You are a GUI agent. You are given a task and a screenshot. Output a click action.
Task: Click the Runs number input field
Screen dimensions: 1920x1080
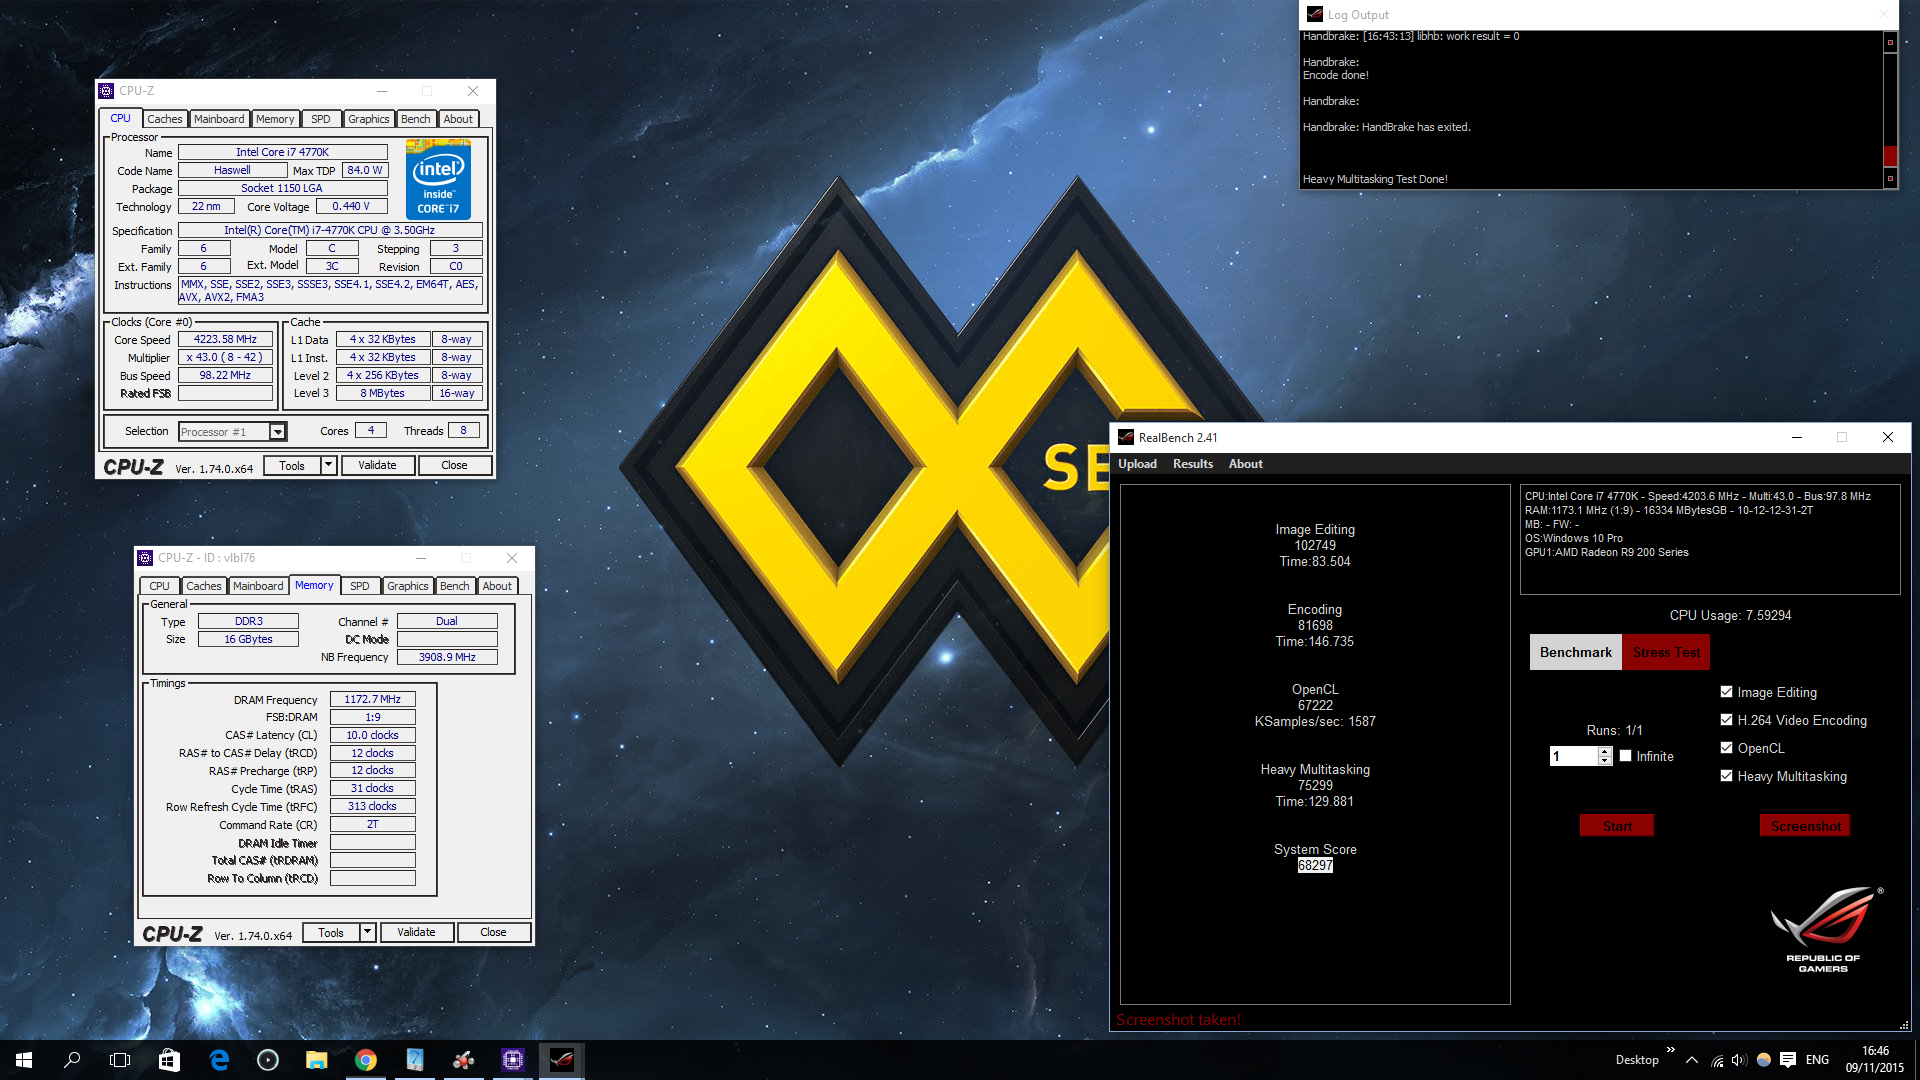(1574, 756)
